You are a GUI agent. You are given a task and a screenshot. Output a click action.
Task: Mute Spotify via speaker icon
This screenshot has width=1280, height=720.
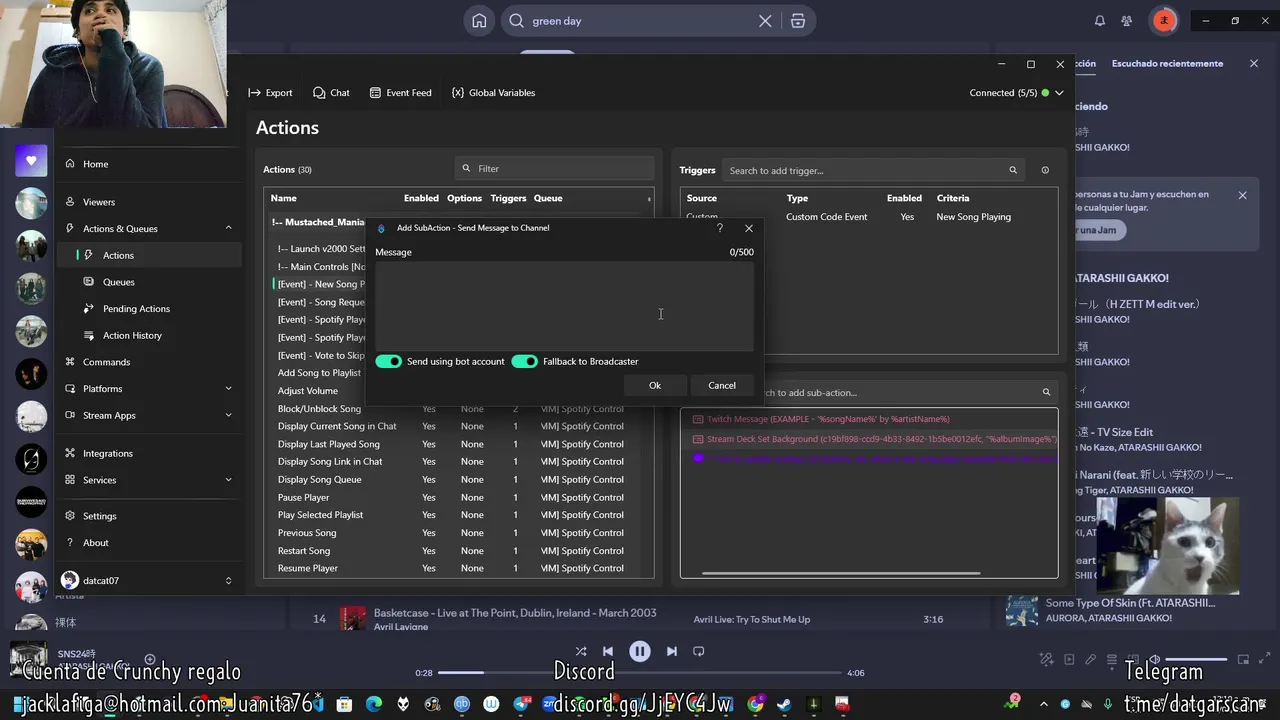click(1154, 660)
